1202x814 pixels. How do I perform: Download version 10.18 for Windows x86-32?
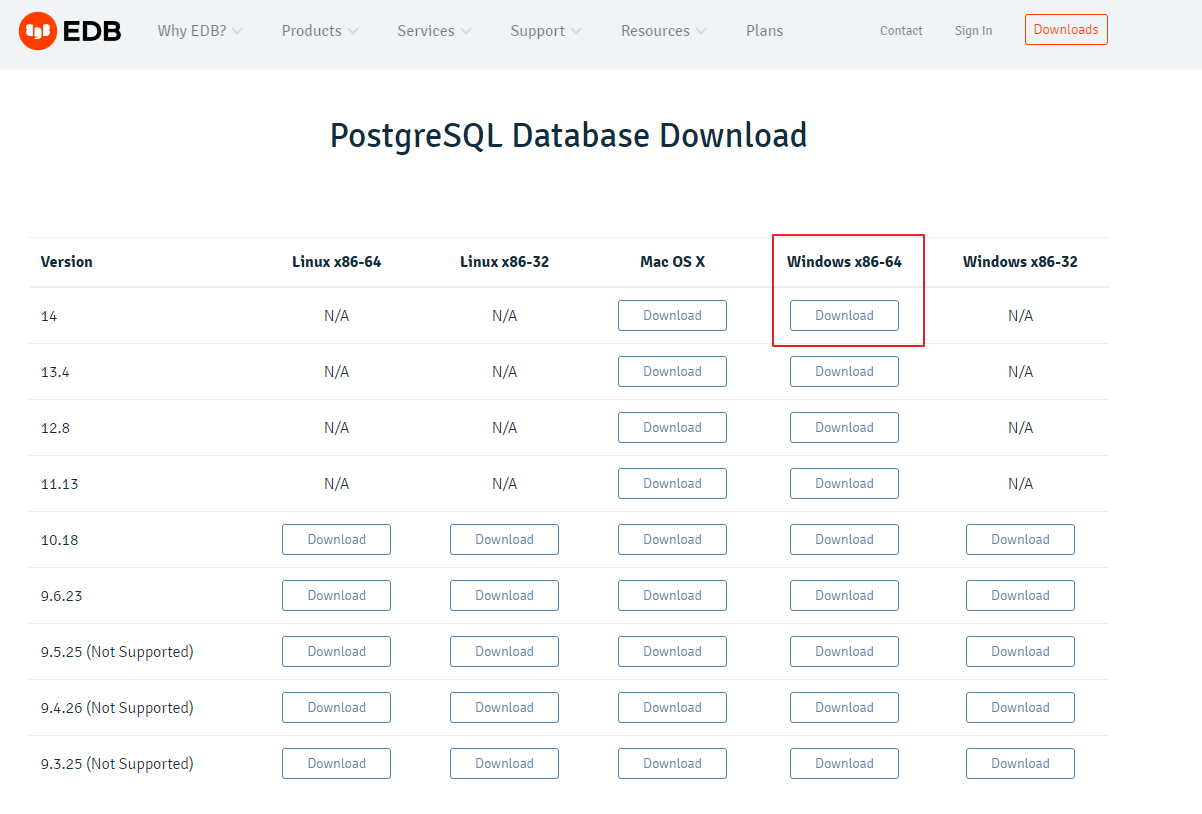pos(1020,539)
